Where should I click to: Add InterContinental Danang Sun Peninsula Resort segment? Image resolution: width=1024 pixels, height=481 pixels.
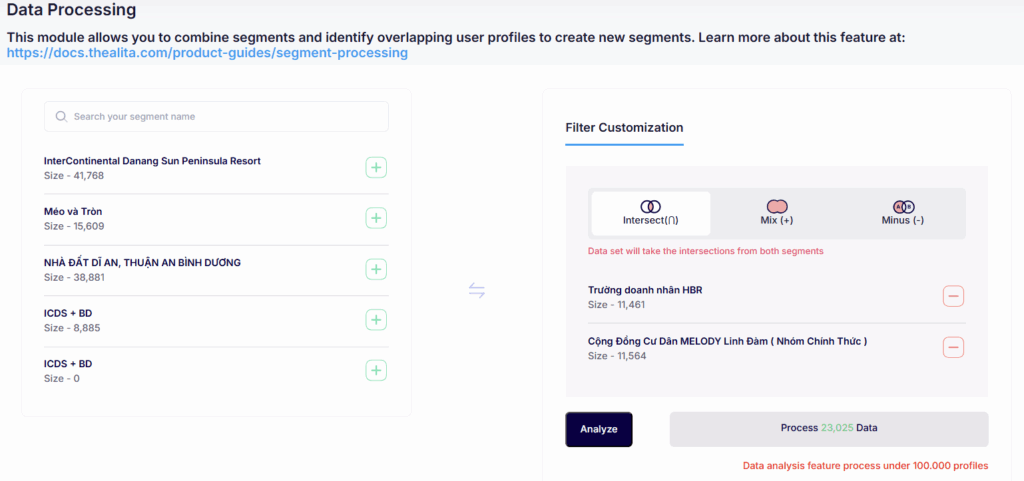[x=376, y=168]
